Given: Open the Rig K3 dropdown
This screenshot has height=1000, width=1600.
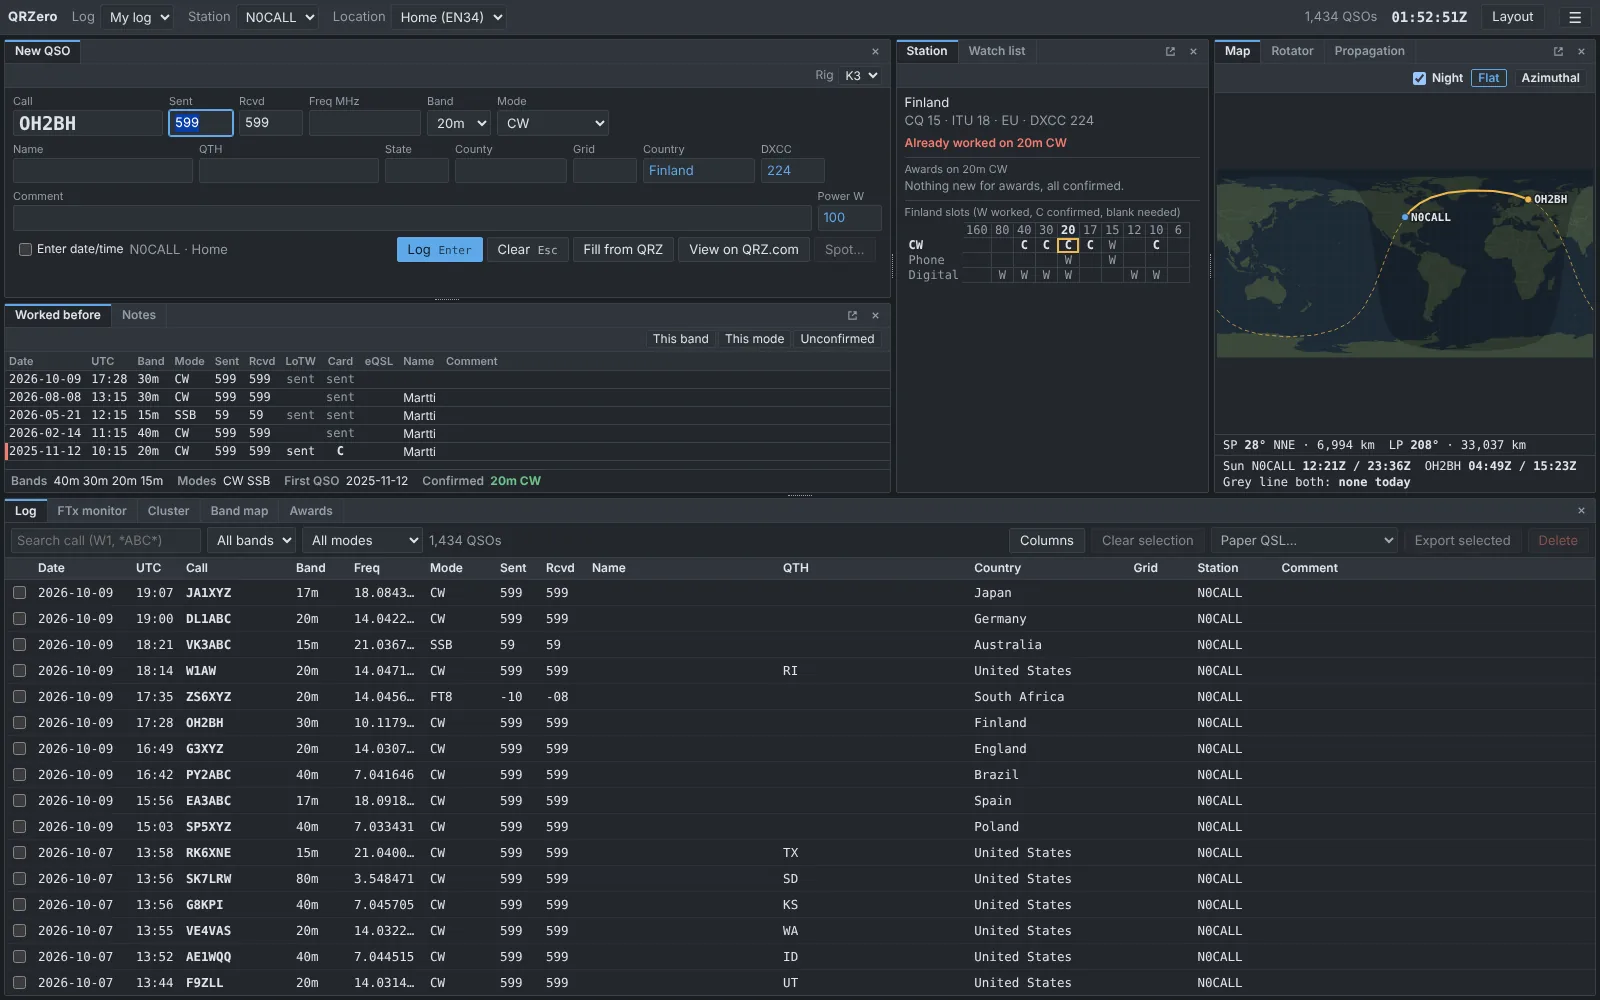Looking at the screenshot, I should 860,76.
